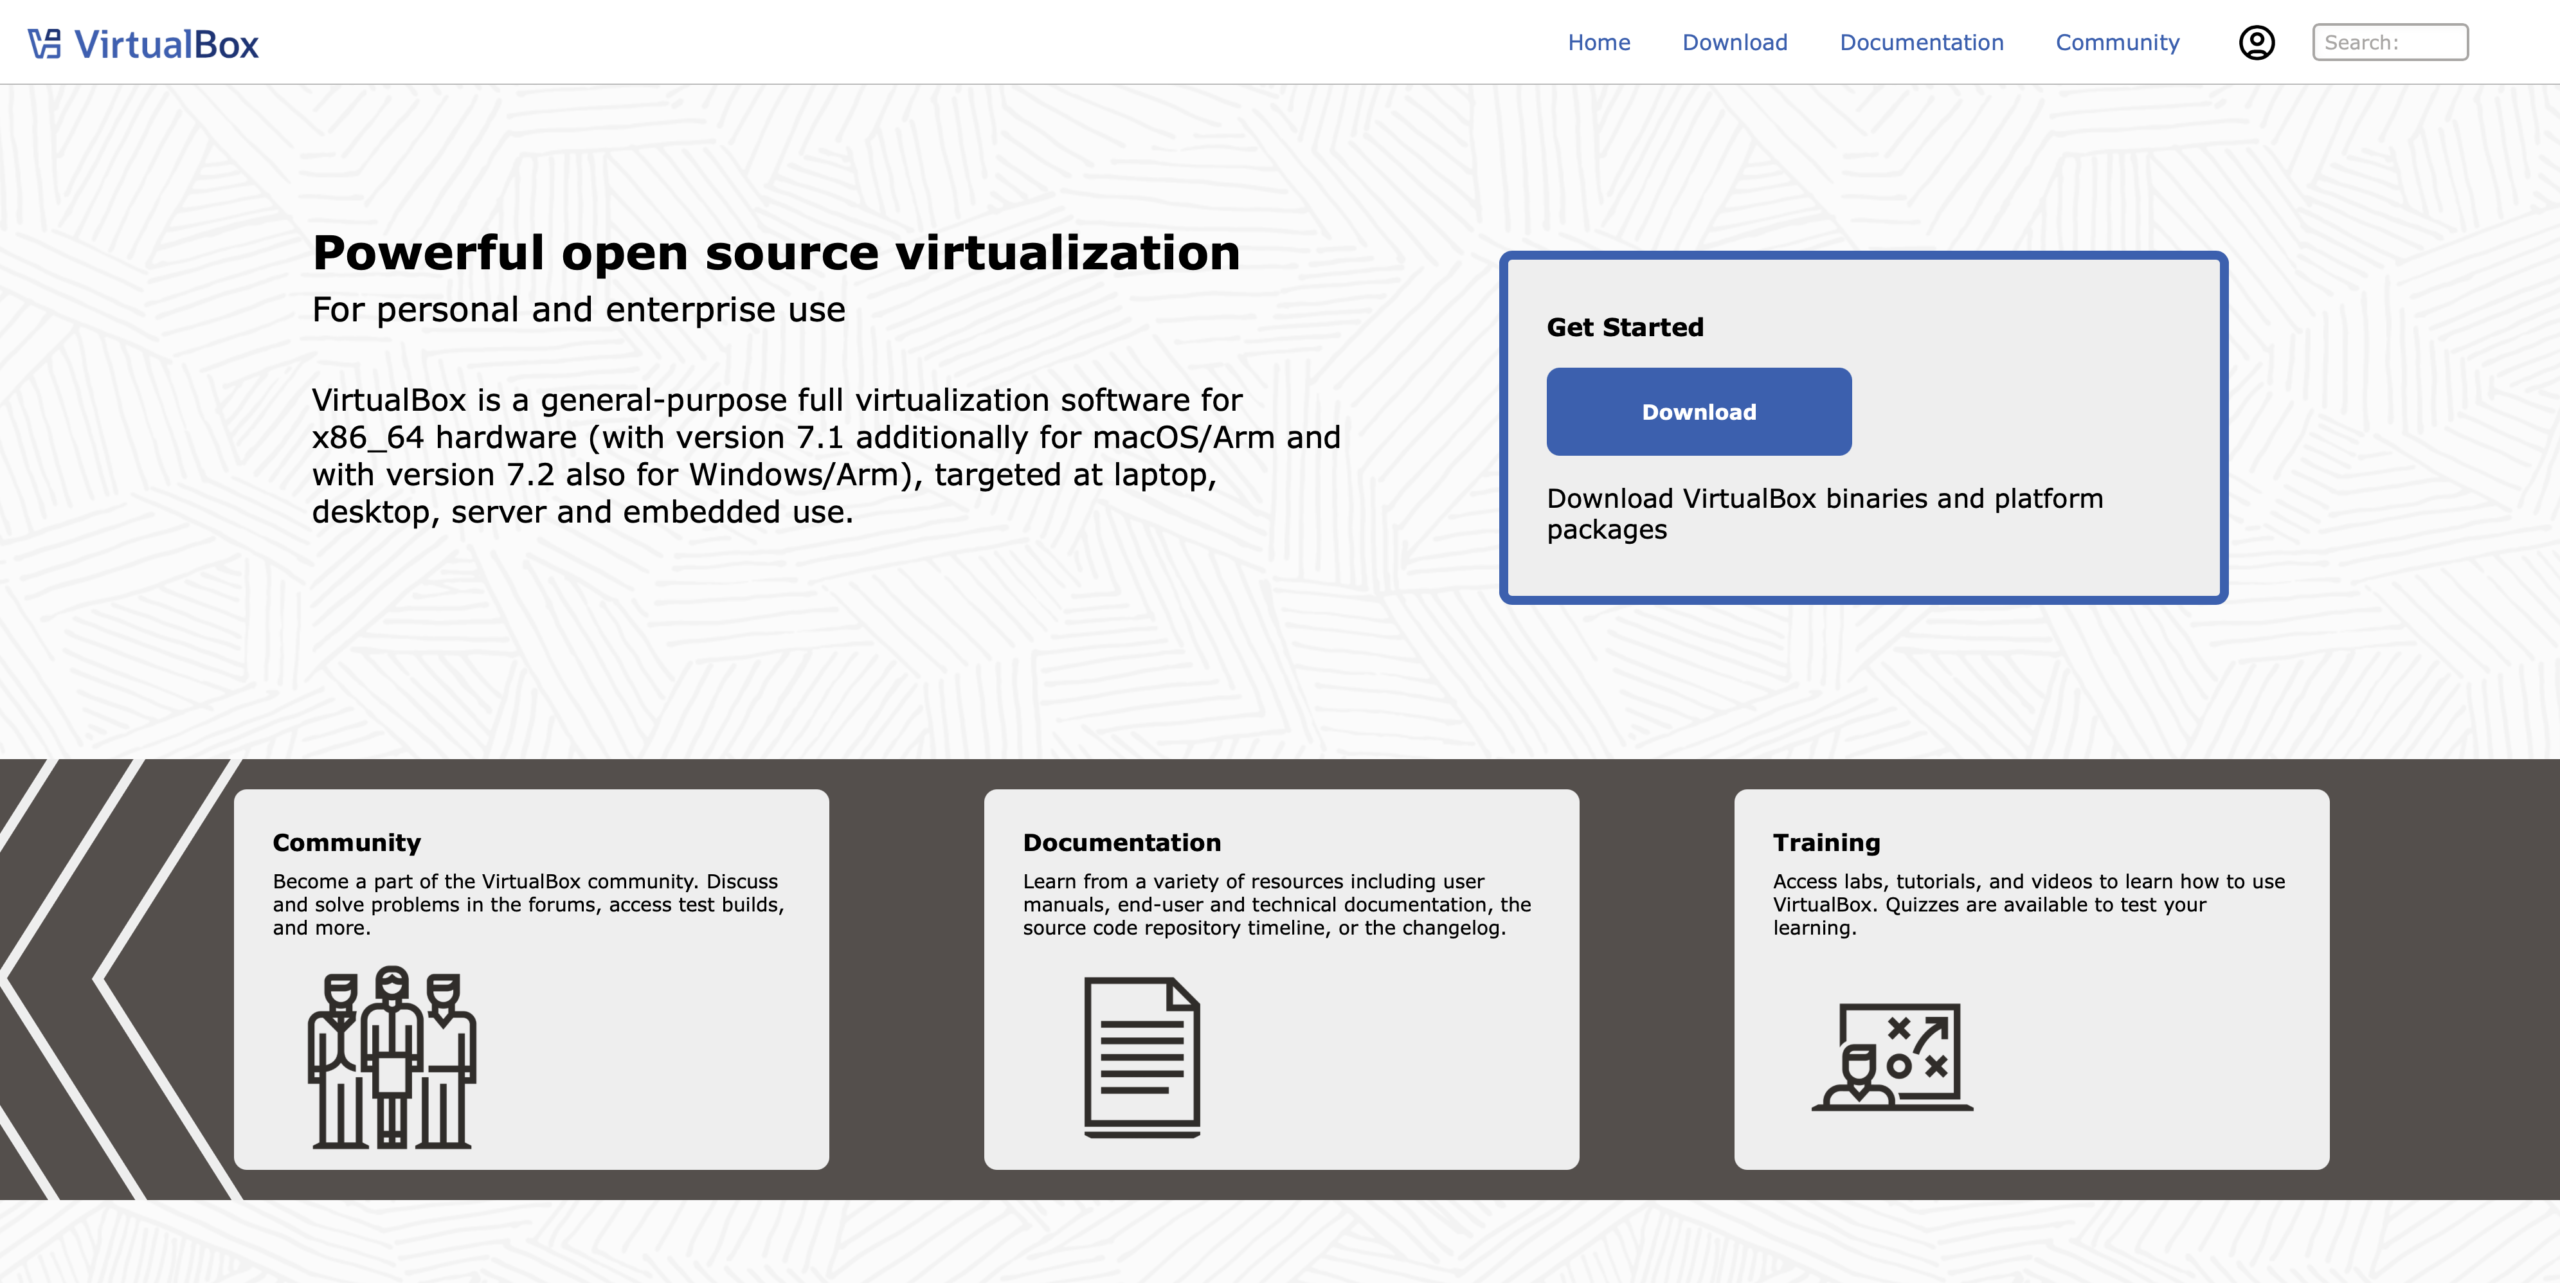Image resolution: width=2560 pixels, height=1283 pixels.
Task: Click the Documentation page icon
Action: coord(1142,1057)
